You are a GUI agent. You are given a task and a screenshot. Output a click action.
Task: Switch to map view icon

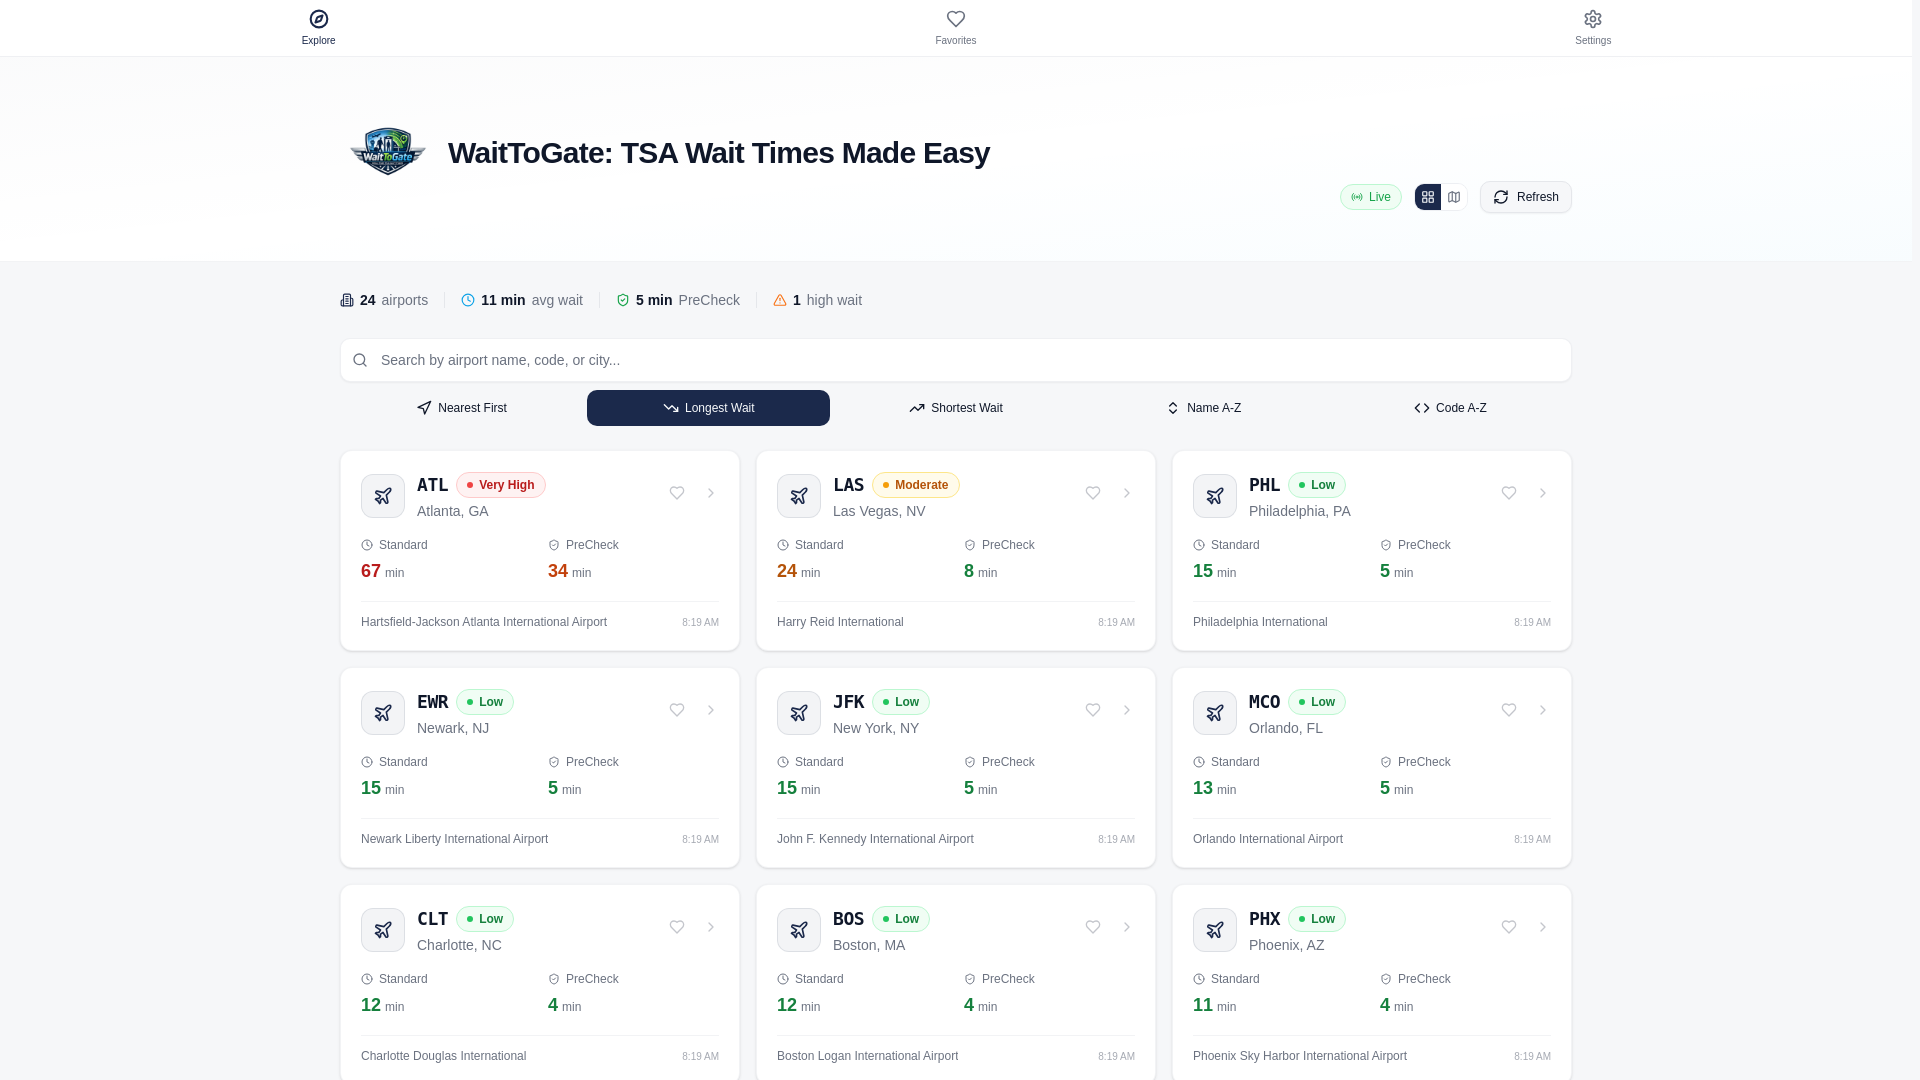click(1454, 197)
